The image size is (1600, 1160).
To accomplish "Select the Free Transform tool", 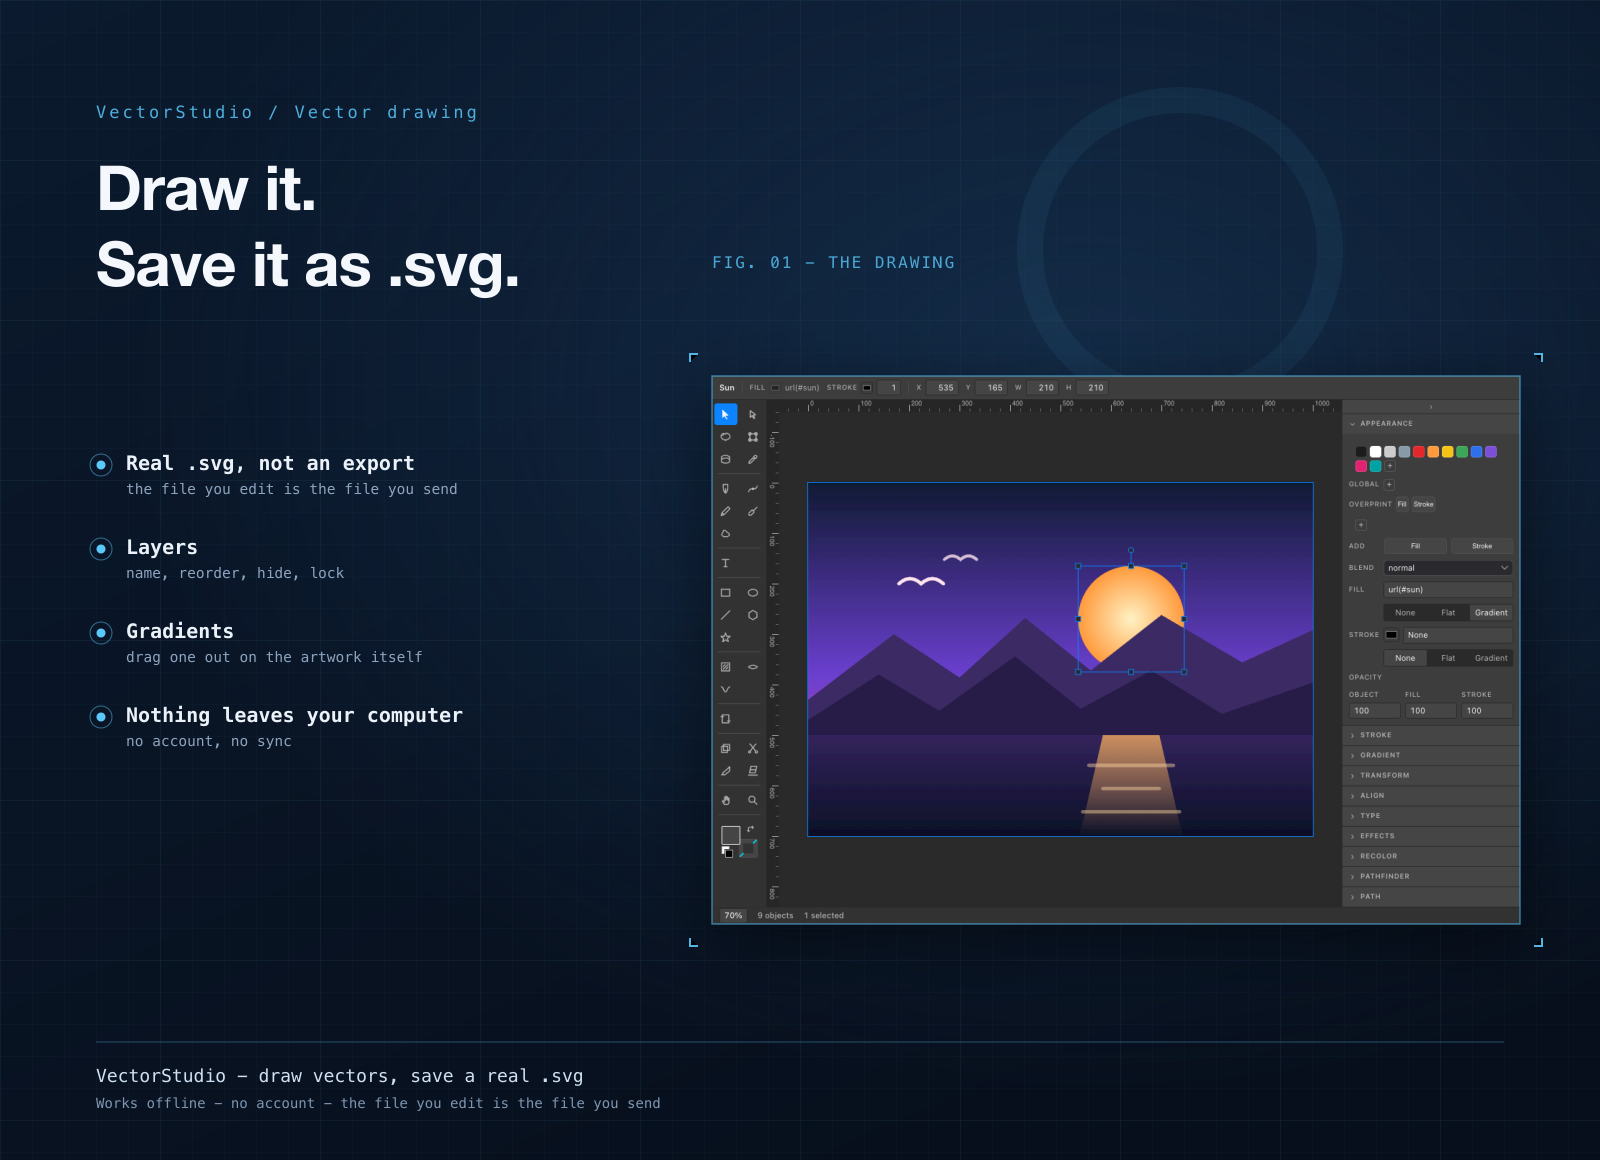I will click(753, 437).
